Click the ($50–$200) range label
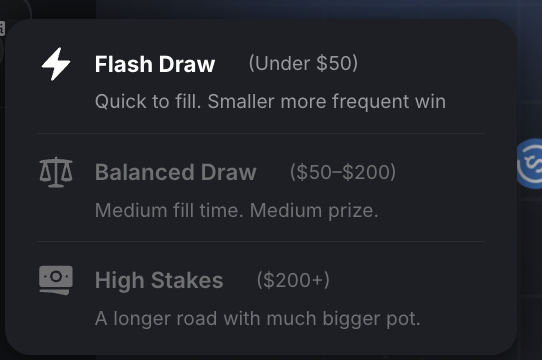Screen dimensions: 542x360 343,172
